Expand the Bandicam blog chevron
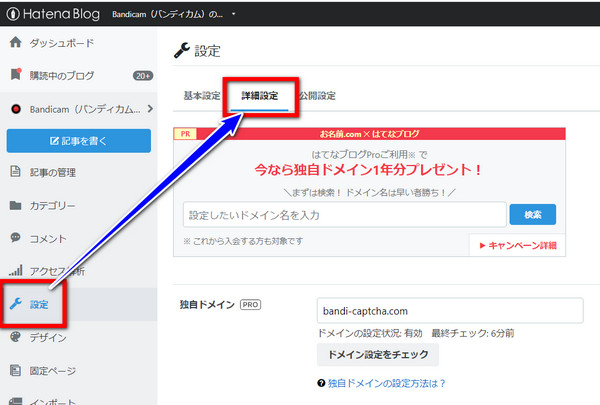The height and width of the screenshot is (405, 600). 150,109
